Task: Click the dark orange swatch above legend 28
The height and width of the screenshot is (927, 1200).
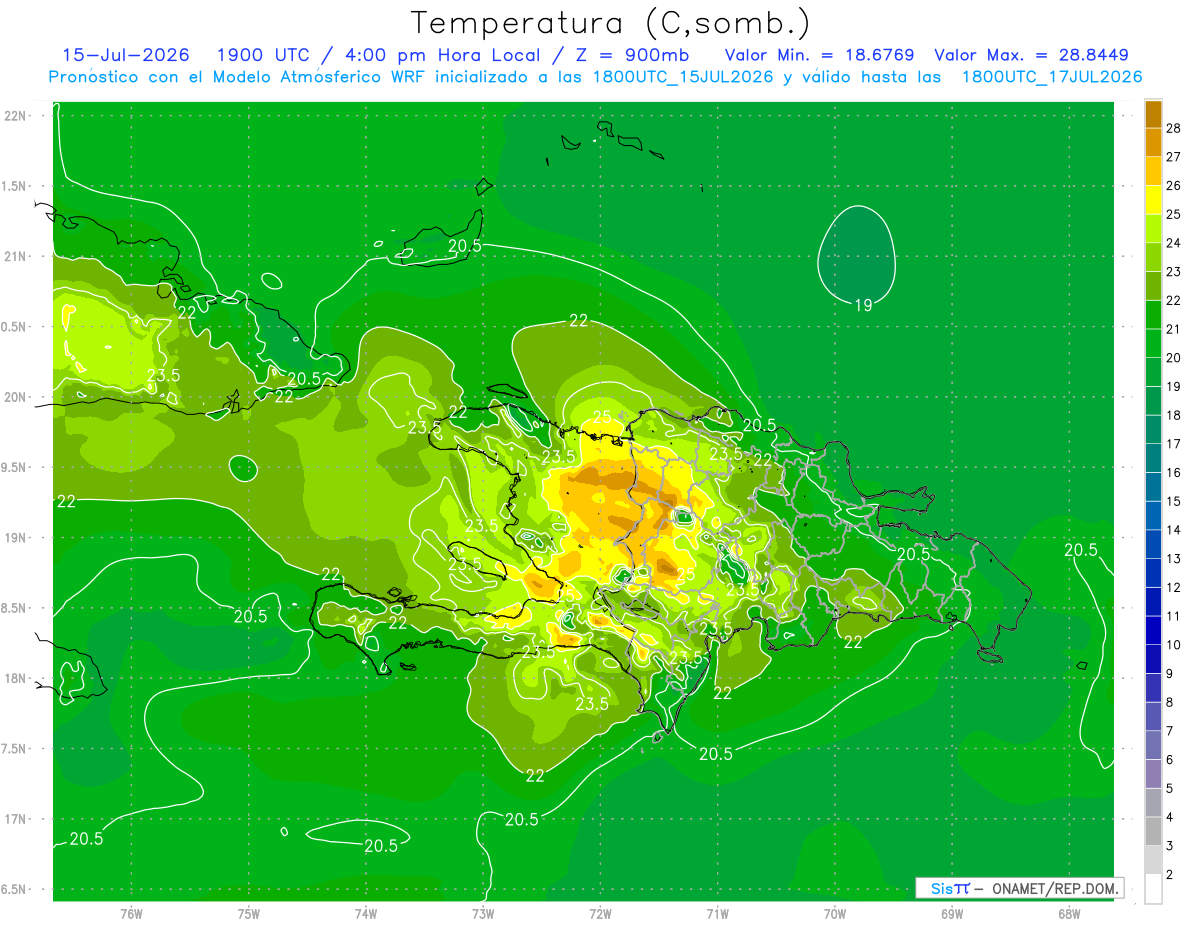Action: tap(1153, 114)
